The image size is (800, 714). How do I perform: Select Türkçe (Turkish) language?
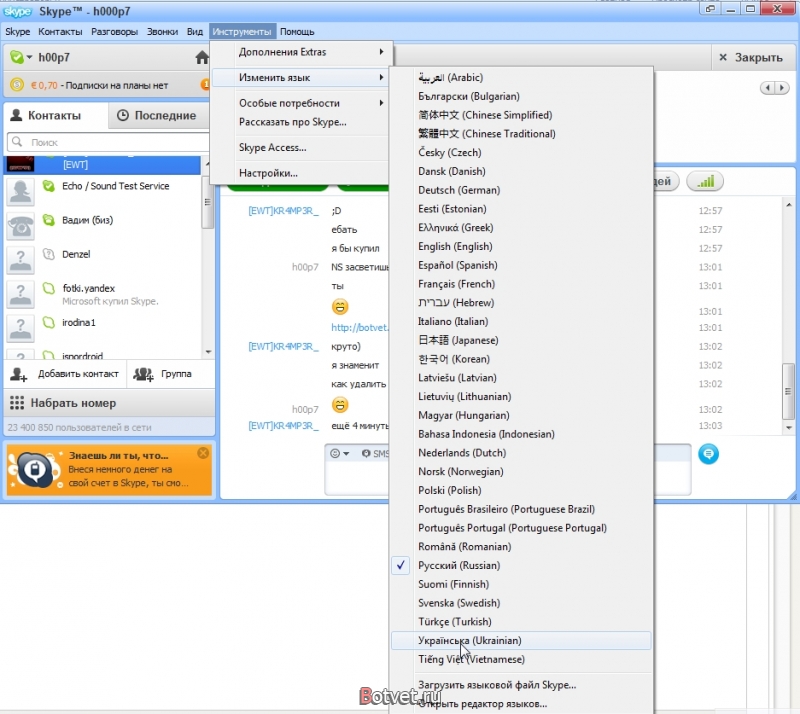[521, 622]
